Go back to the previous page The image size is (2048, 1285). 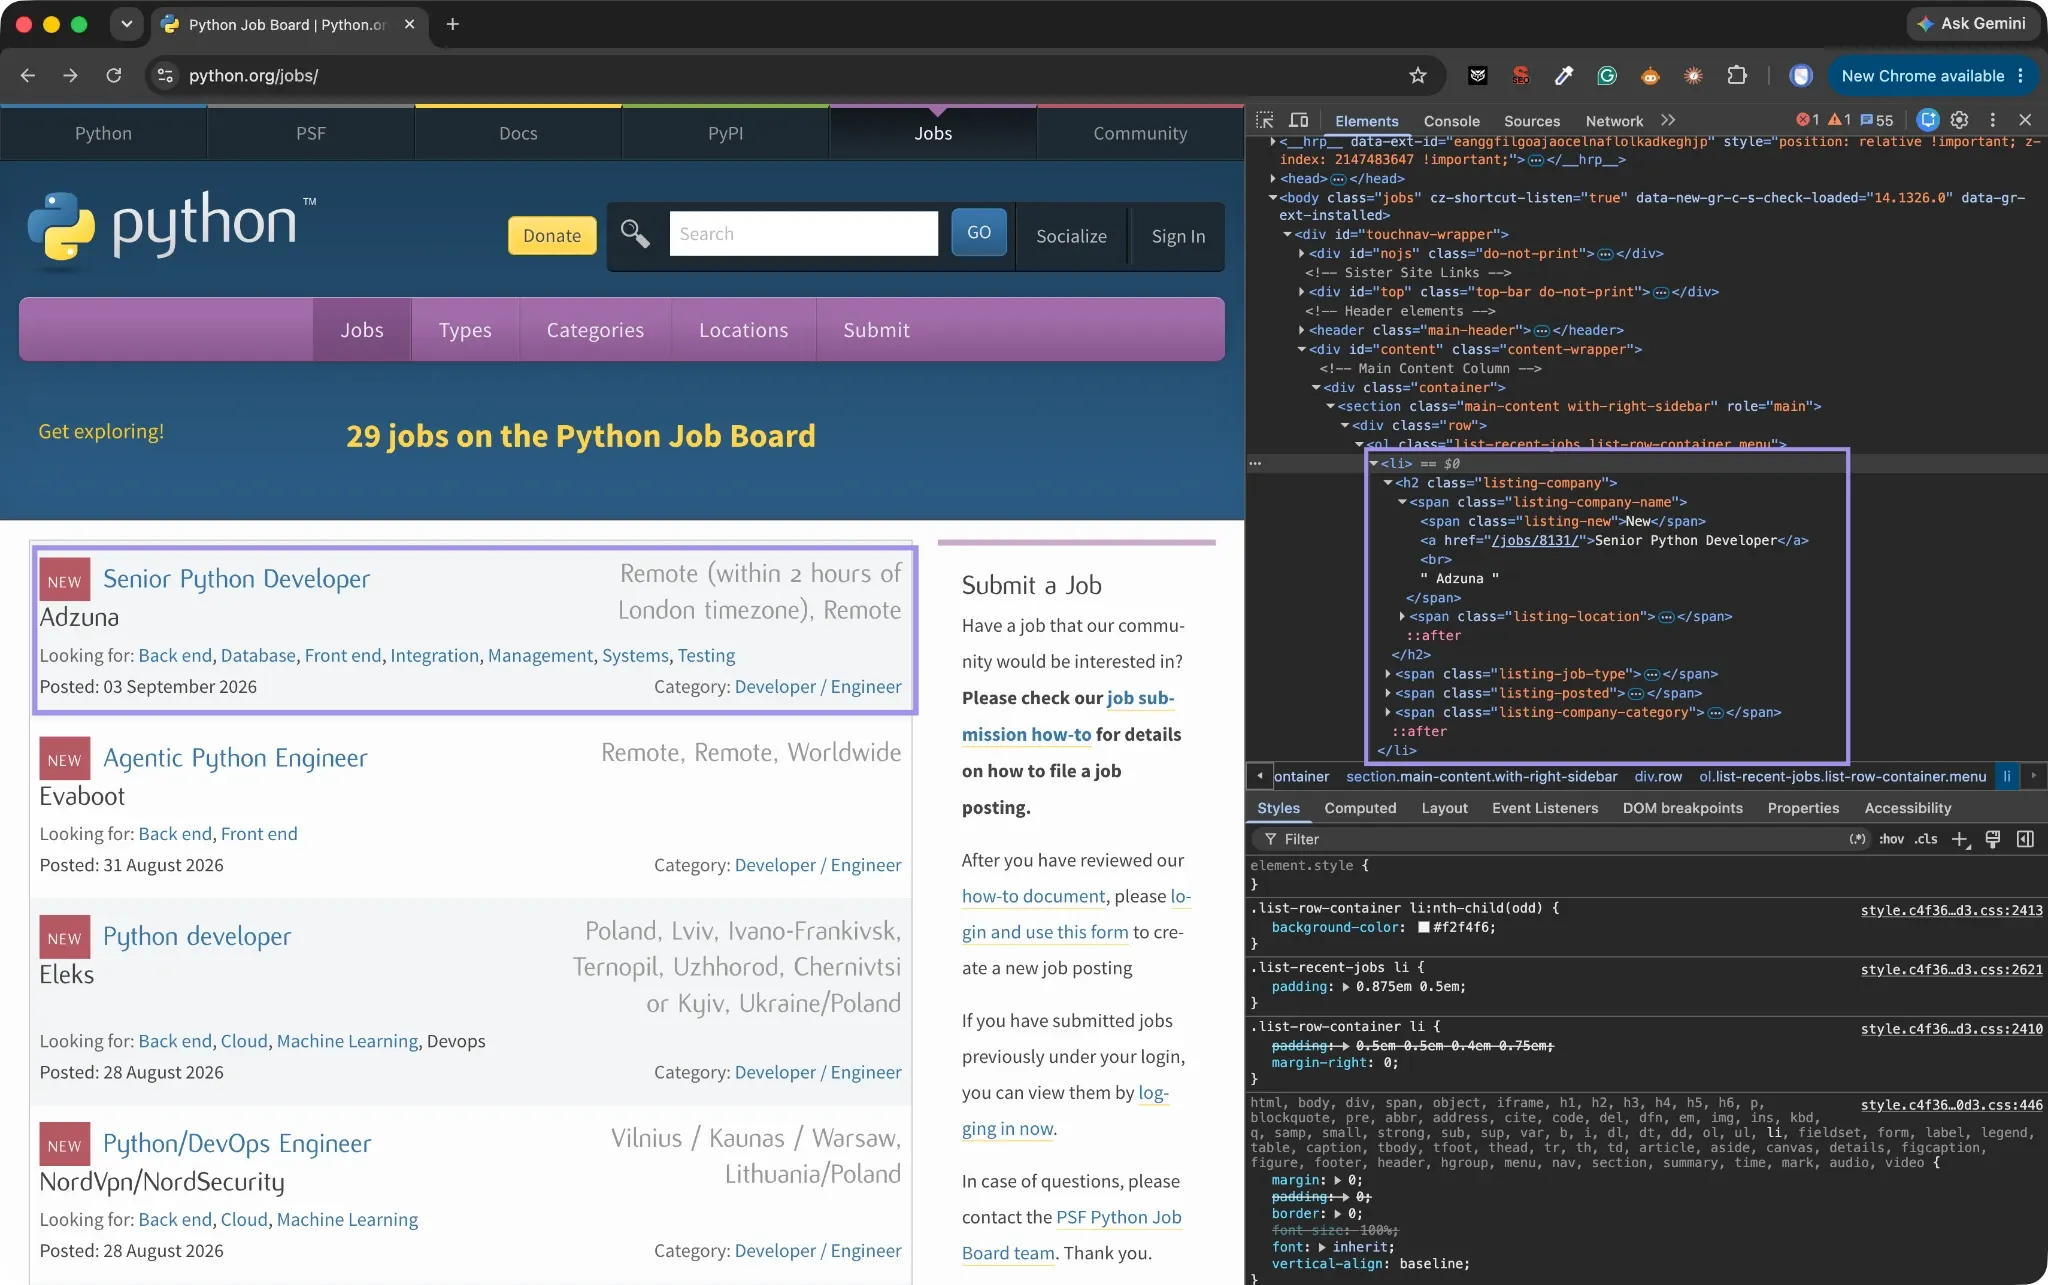[28, 76]
